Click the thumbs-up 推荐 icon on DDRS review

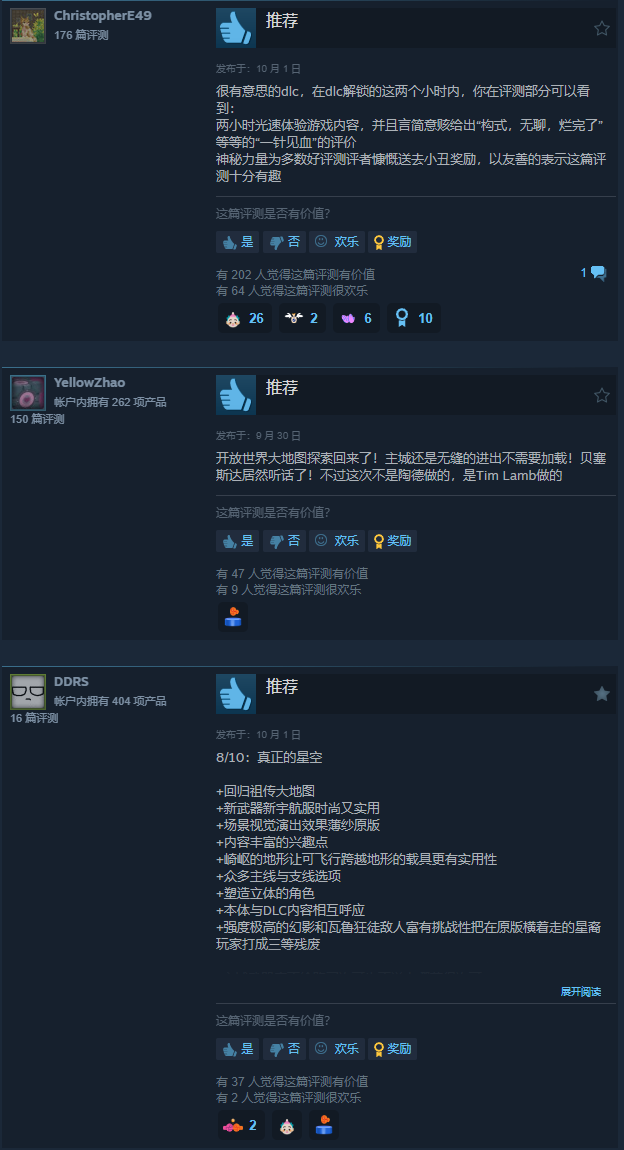pos(236,694)
